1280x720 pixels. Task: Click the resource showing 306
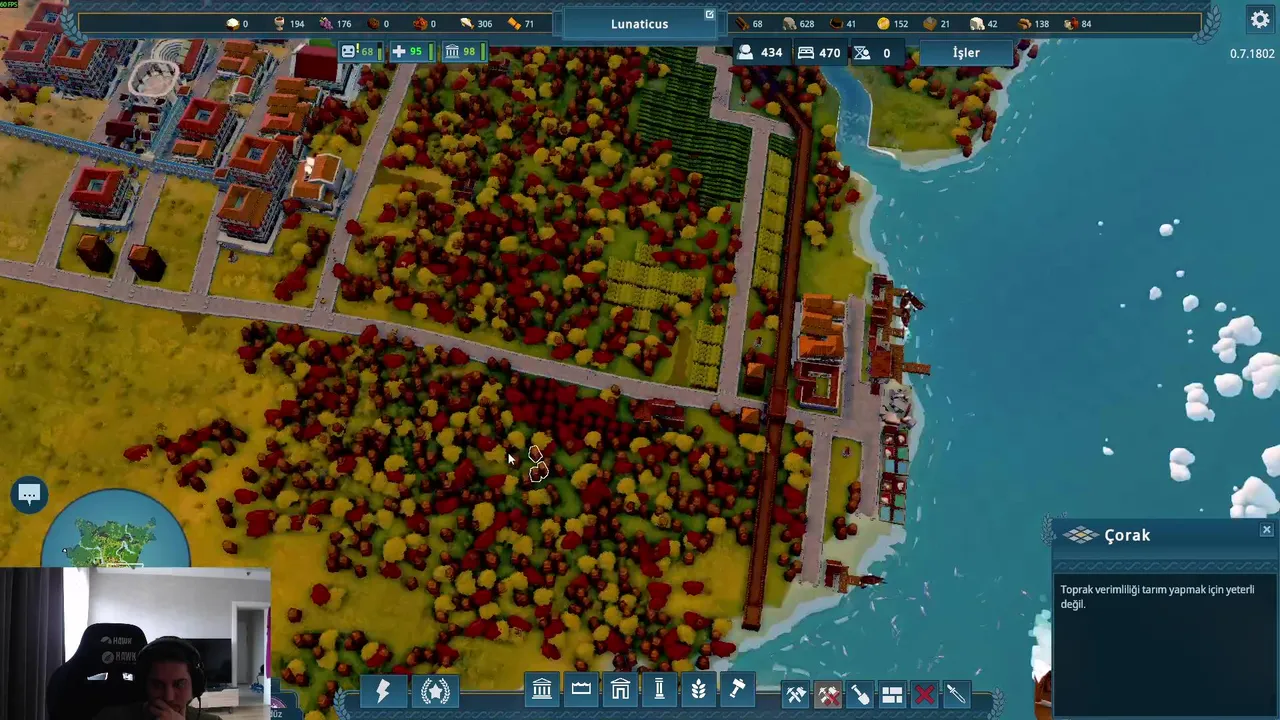[x=476, y=24]
